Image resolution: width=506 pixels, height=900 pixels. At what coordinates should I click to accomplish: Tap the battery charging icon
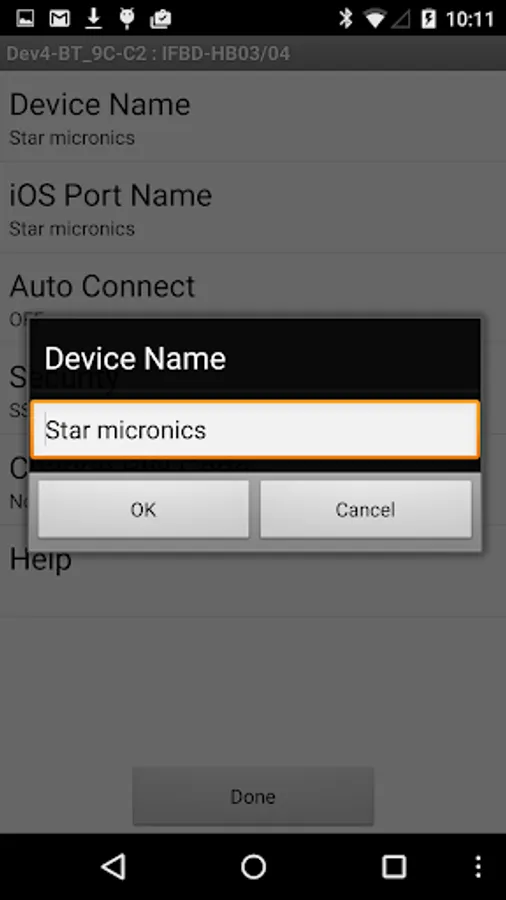pyautogui.click(x=429, y=19)
